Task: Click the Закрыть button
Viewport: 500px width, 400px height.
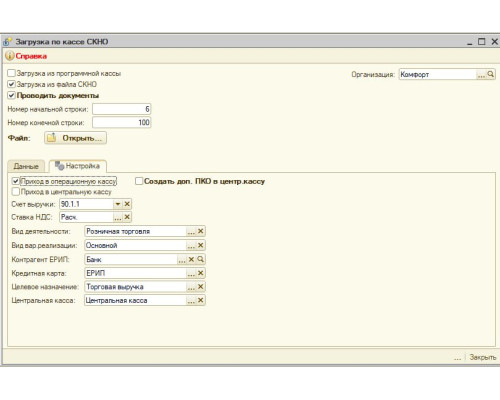Action: (482, 357)
